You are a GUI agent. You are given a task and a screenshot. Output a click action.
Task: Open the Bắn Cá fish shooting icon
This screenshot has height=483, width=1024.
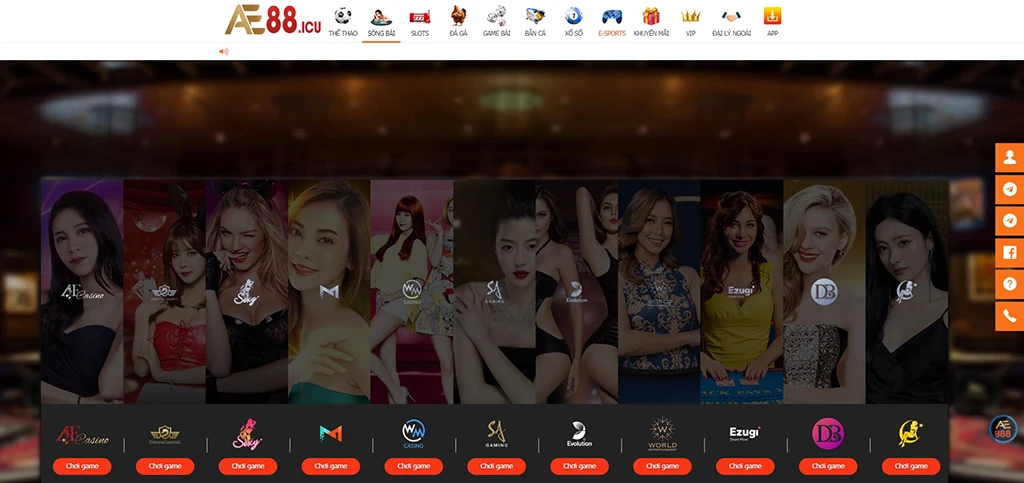tap(535, 17)
